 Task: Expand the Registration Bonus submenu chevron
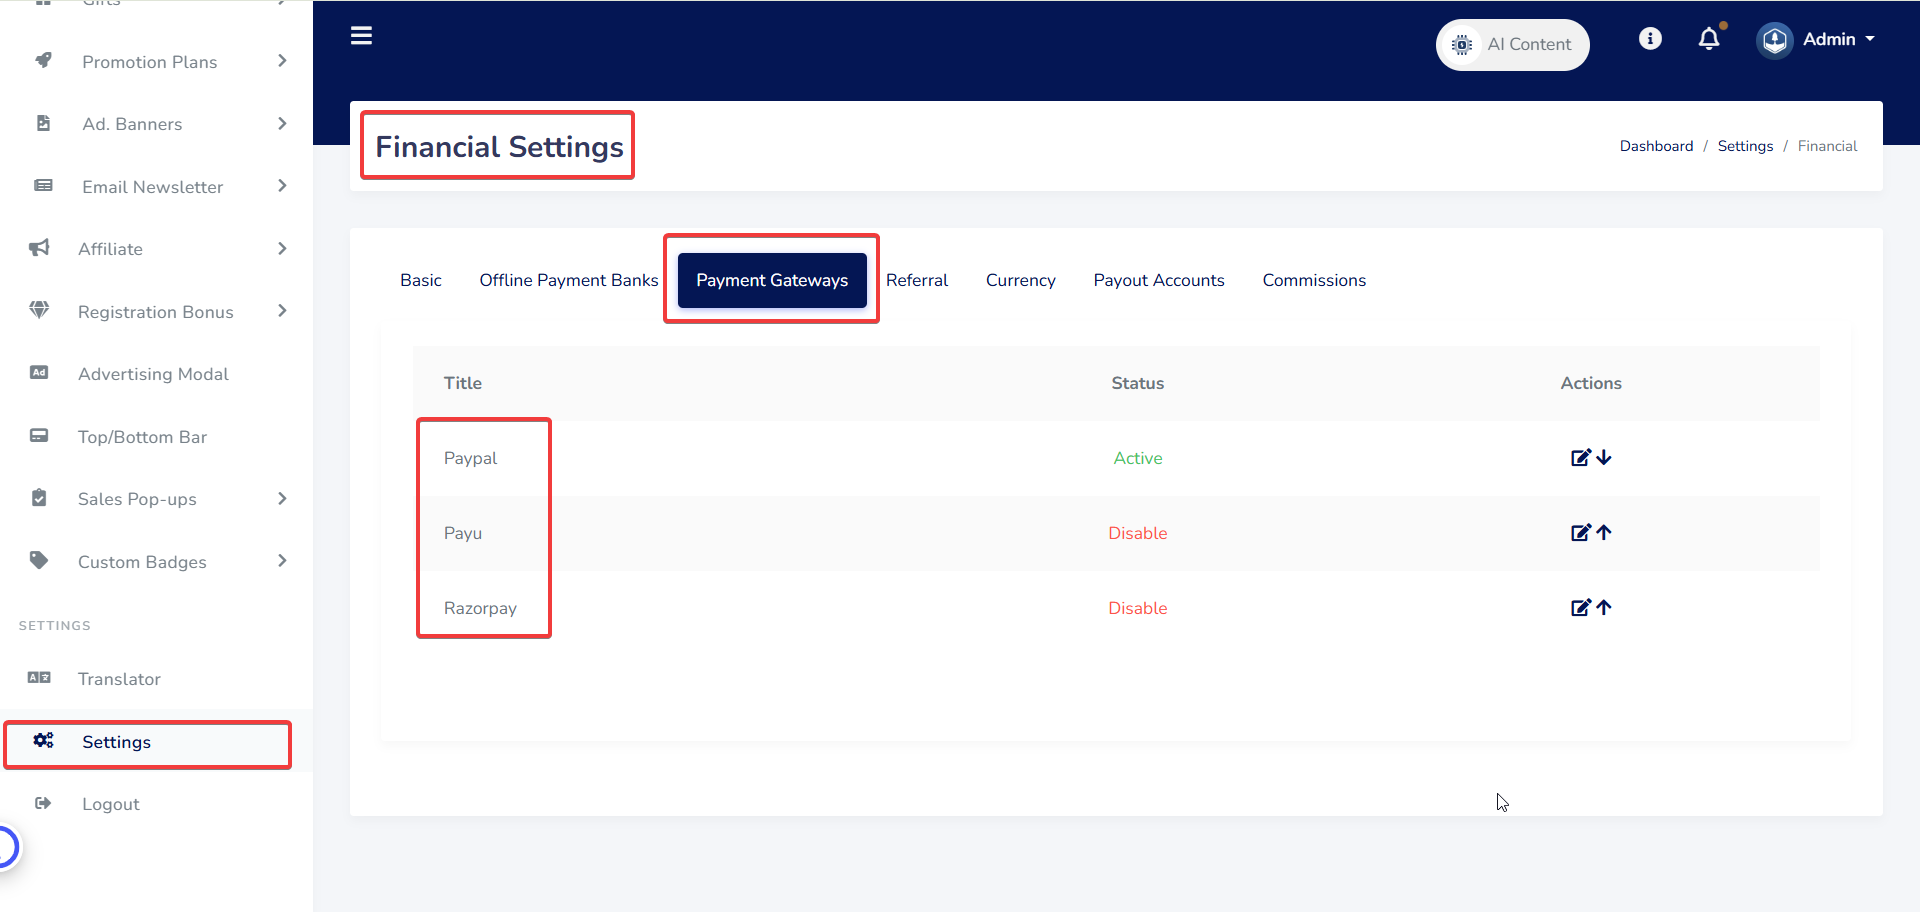(x=282, y=311)
